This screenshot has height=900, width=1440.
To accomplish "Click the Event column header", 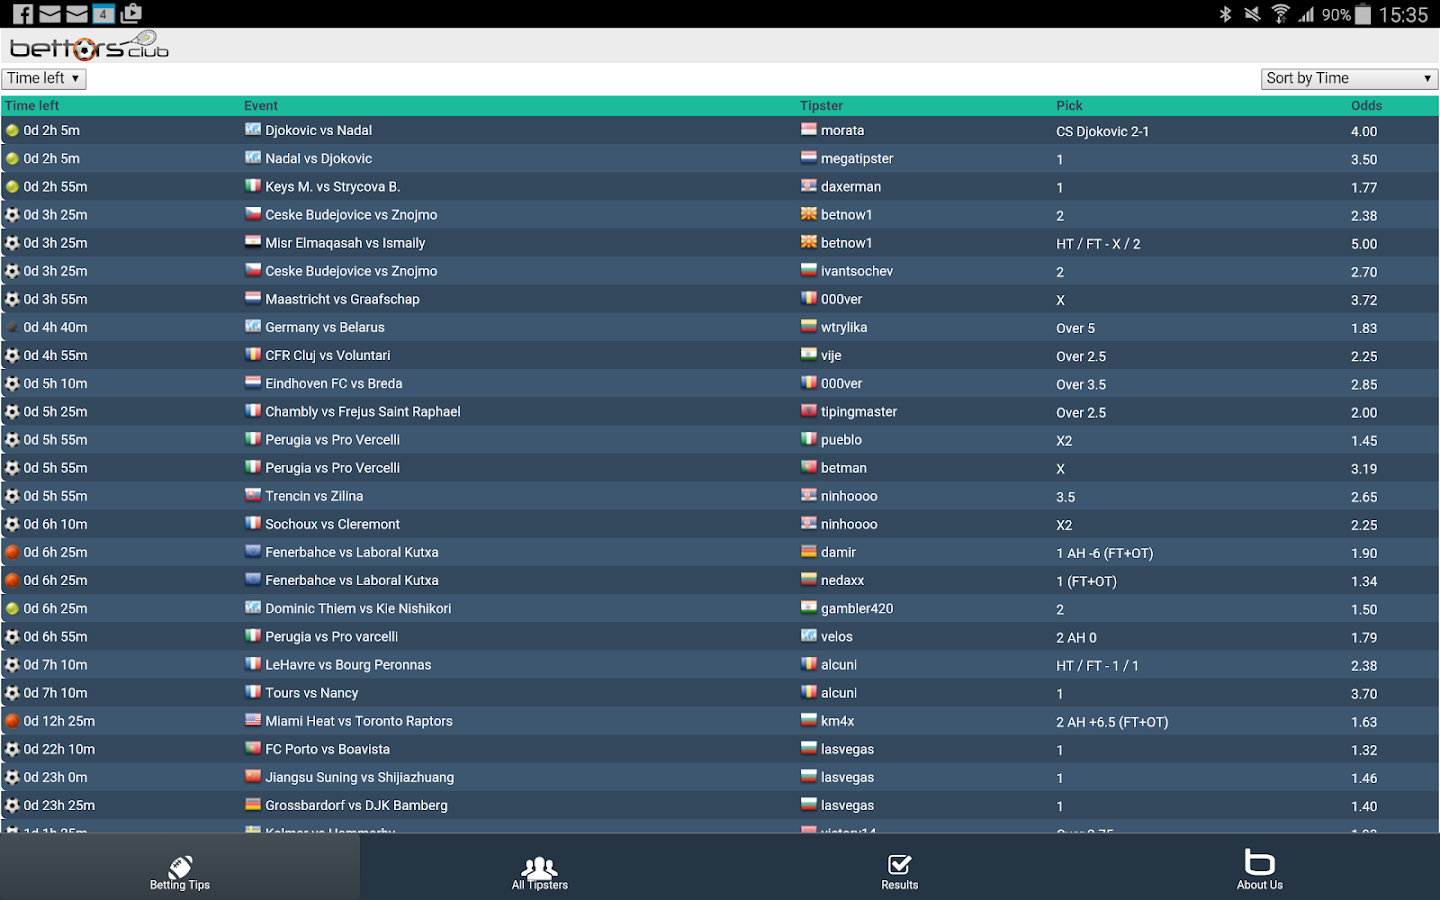I will click(261, 106).
